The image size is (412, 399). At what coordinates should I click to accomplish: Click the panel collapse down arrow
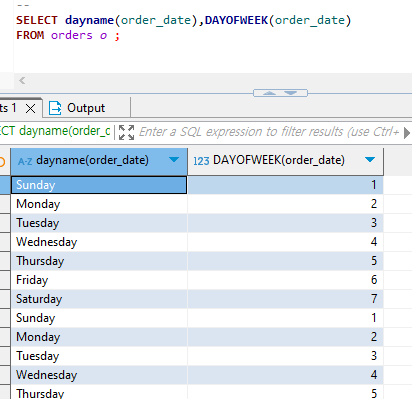pyautogui.click(x=291, y=93)
